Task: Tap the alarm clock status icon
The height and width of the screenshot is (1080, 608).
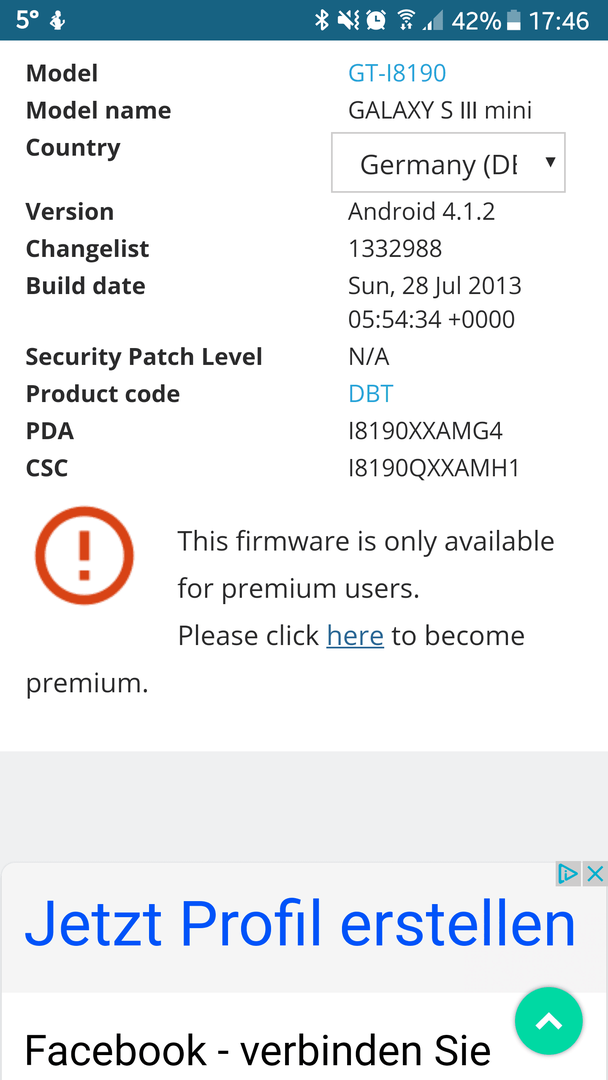Action: coord(376,21)
